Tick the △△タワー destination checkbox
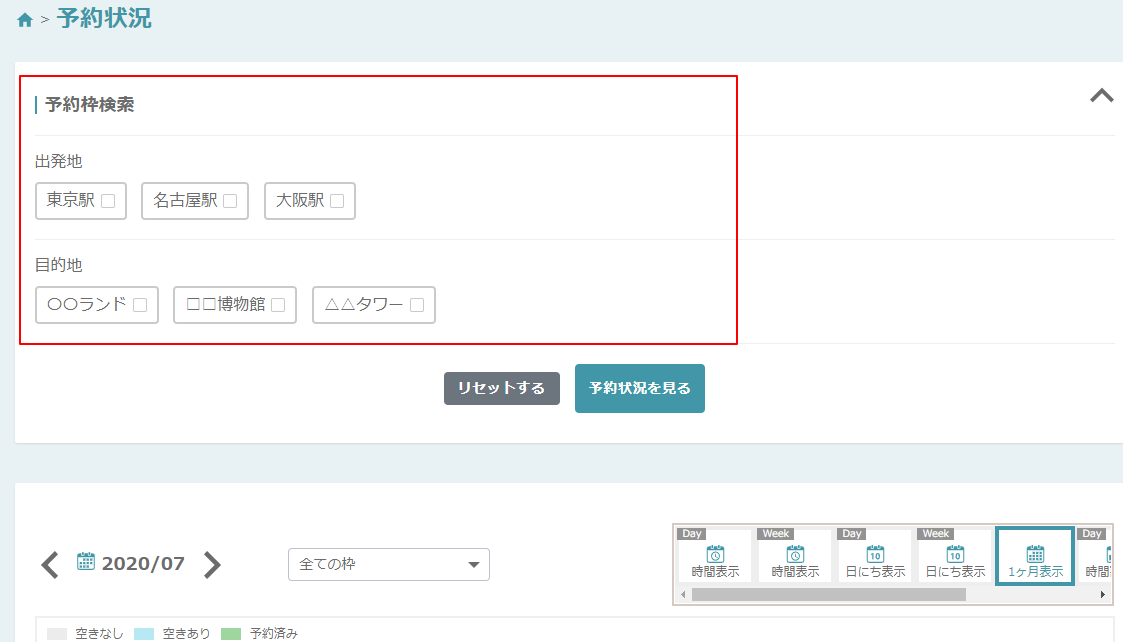The height and width of the screenshot is (642, 1123). click(417, 305)
